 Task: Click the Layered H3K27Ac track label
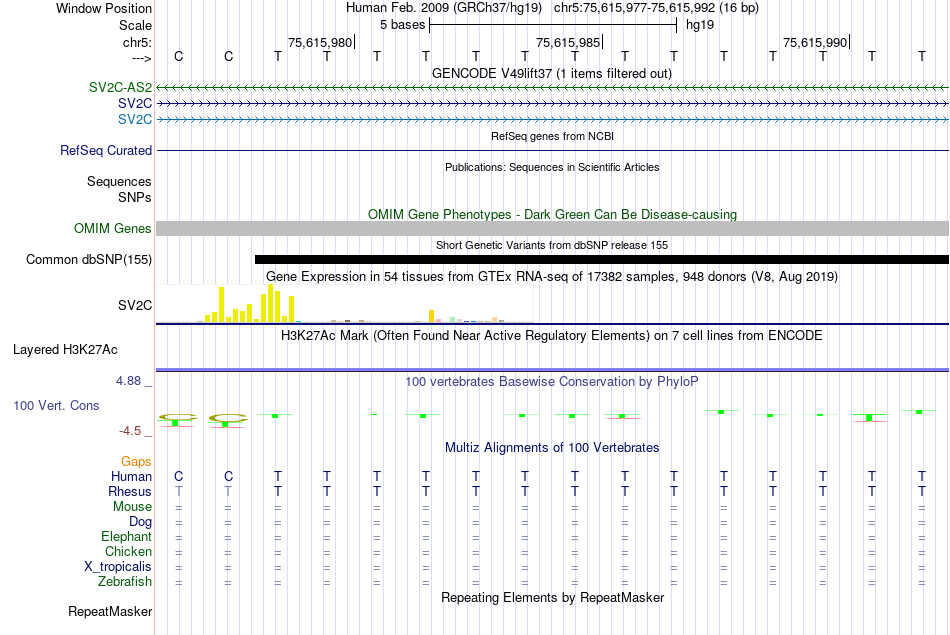click(x=65, y=350)
